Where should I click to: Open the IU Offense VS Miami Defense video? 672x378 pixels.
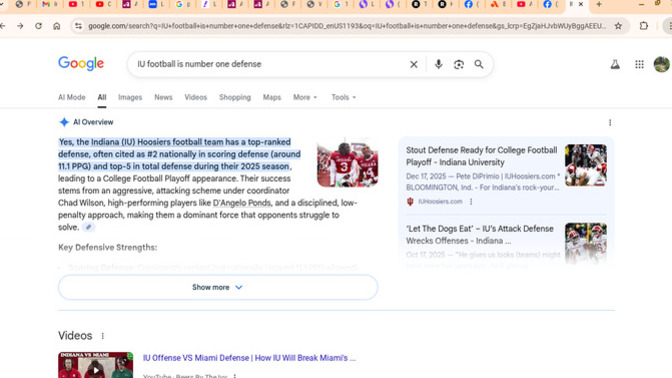coord(249,358)
